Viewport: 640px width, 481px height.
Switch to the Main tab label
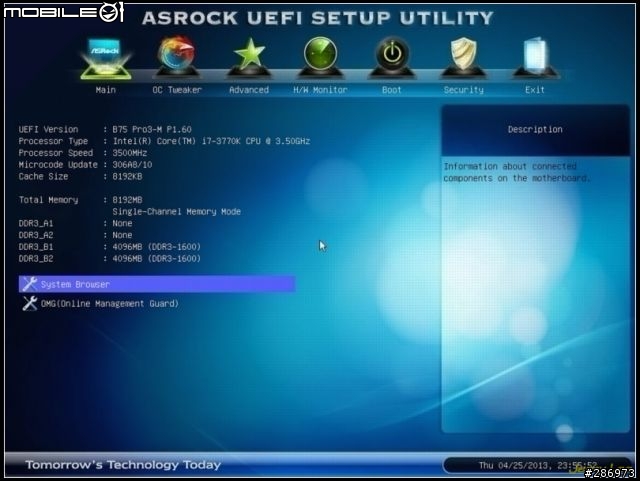[106, 90]
